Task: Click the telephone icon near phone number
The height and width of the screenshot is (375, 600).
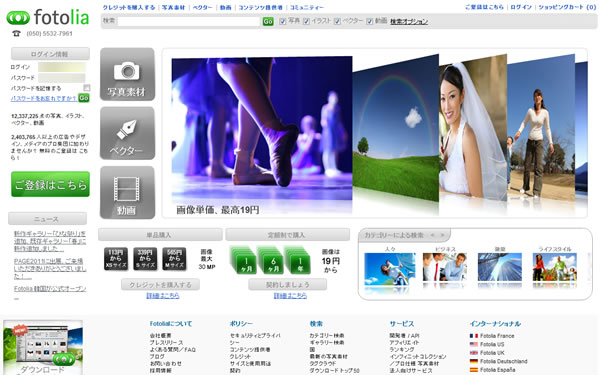Action: click(x=16, y=33)
